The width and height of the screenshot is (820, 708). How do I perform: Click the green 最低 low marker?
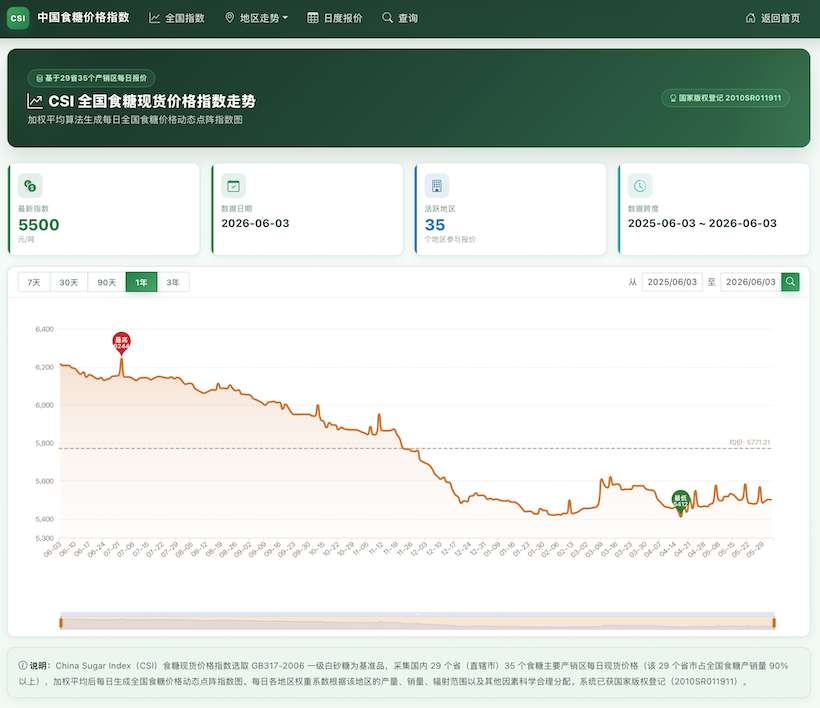[x=680, y=501]
